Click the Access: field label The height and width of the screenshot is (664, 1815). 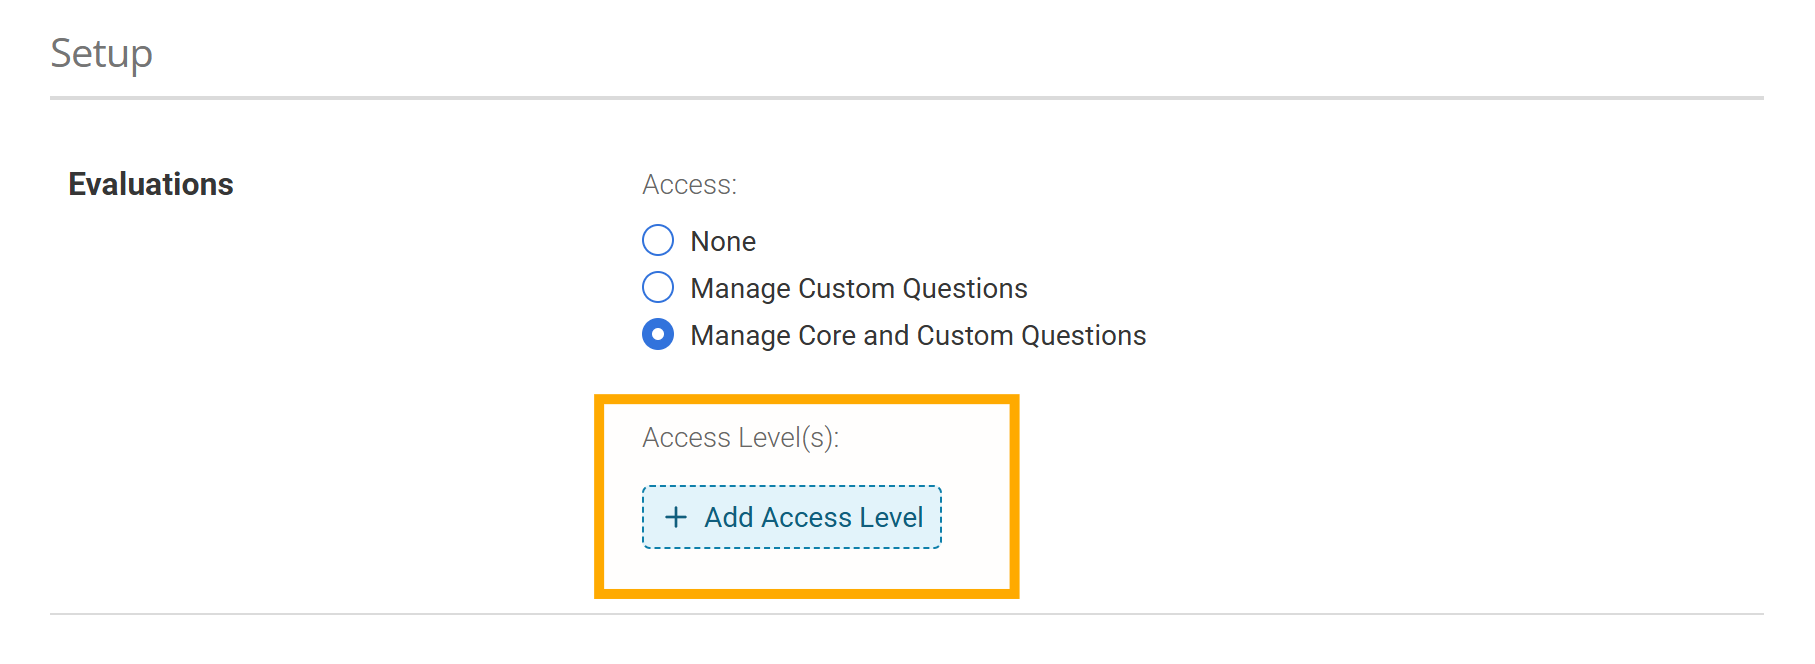[689, 184]
